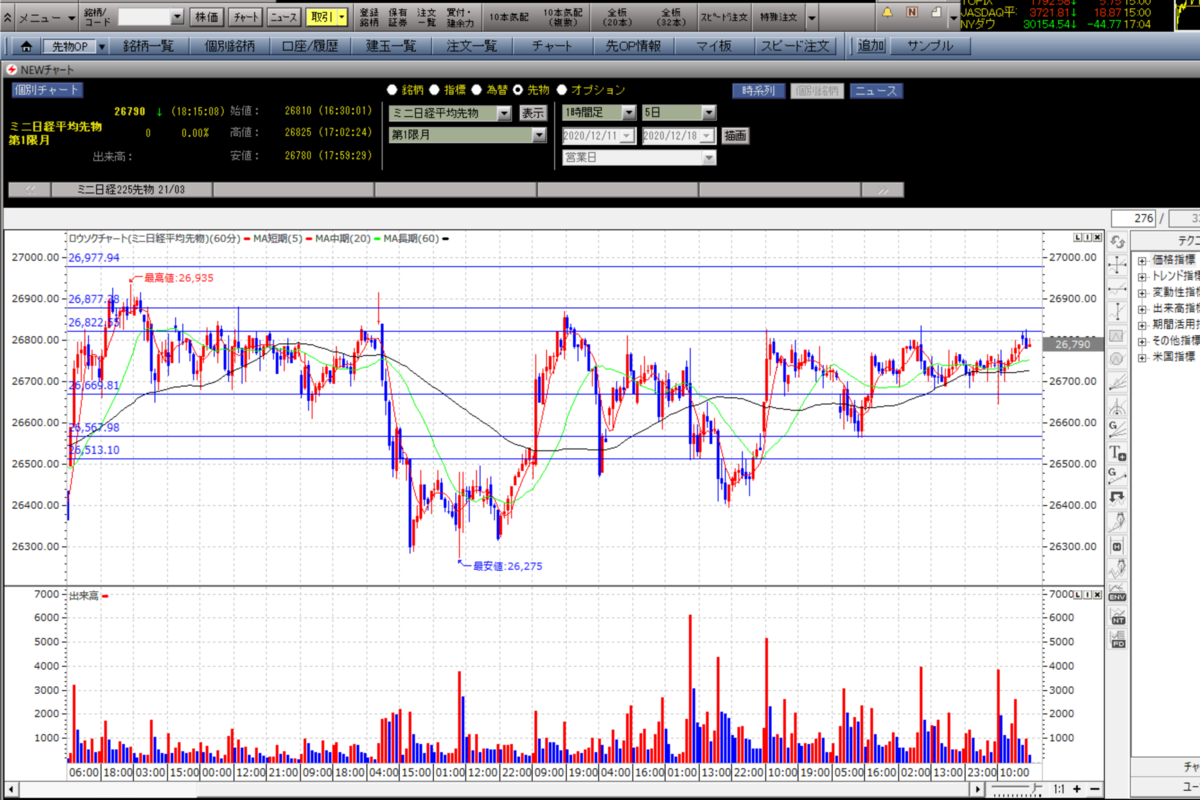Open 注文一覧 in the top toolbar

coord(426,17)
